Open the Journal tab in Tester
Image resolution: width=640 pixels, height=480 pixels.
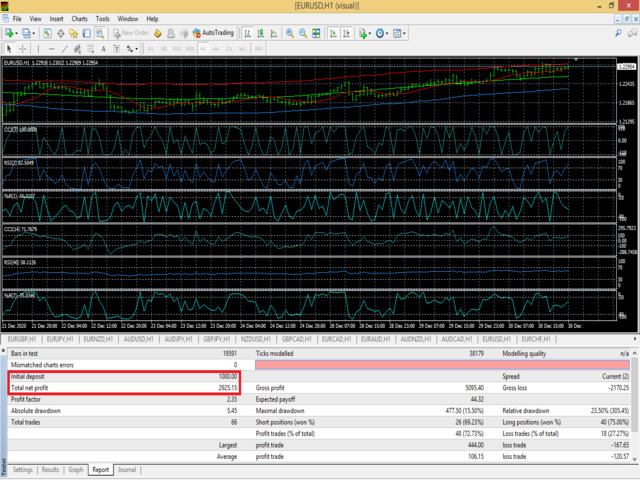click(x=127, y=469)
